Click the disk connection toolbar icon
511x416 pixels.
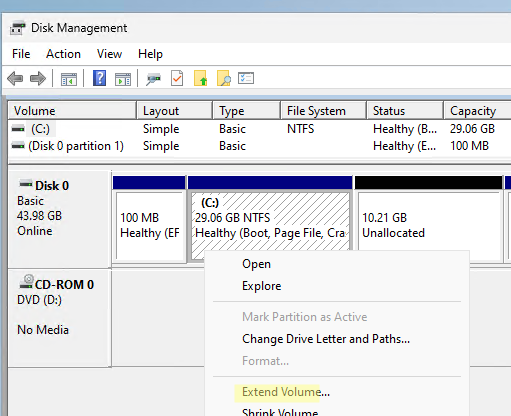pos(153,79)
